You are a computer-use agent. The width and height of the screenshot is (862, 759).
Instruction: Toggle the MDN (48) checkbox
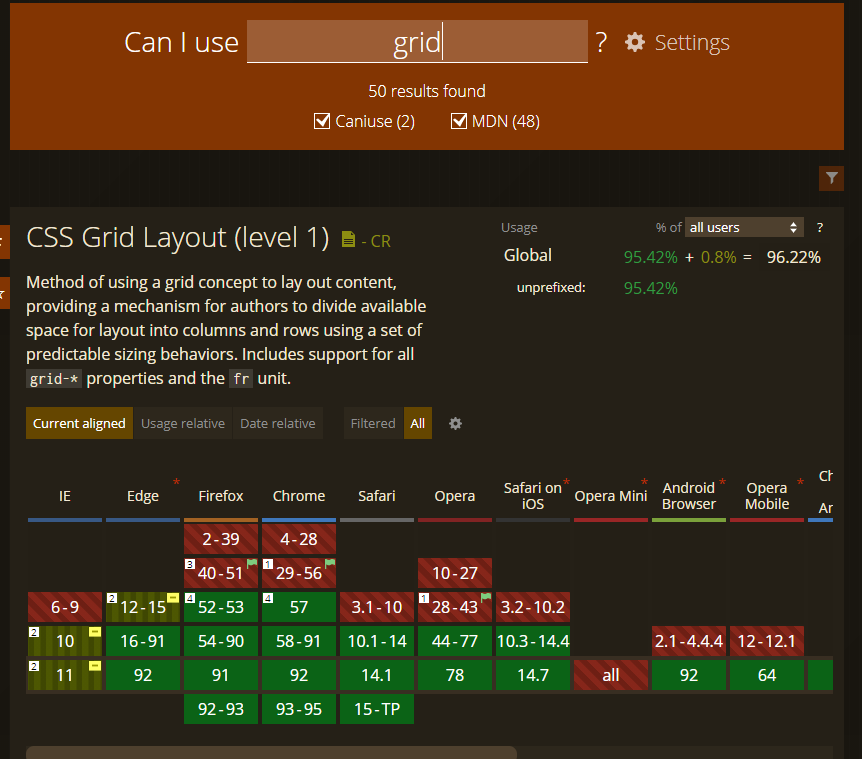(x=458, y=121)
